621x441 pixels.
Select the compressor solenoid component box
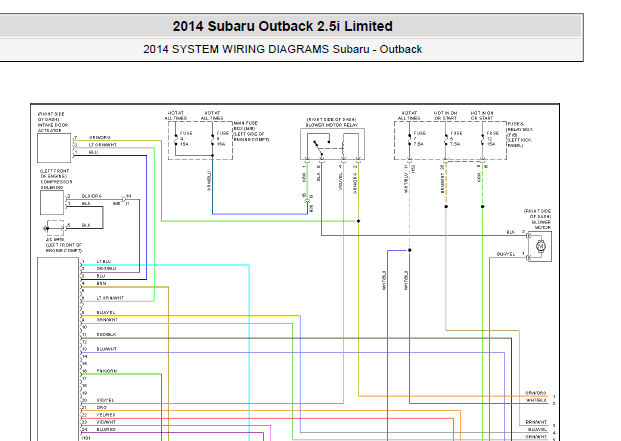click(x=52, y=203)
